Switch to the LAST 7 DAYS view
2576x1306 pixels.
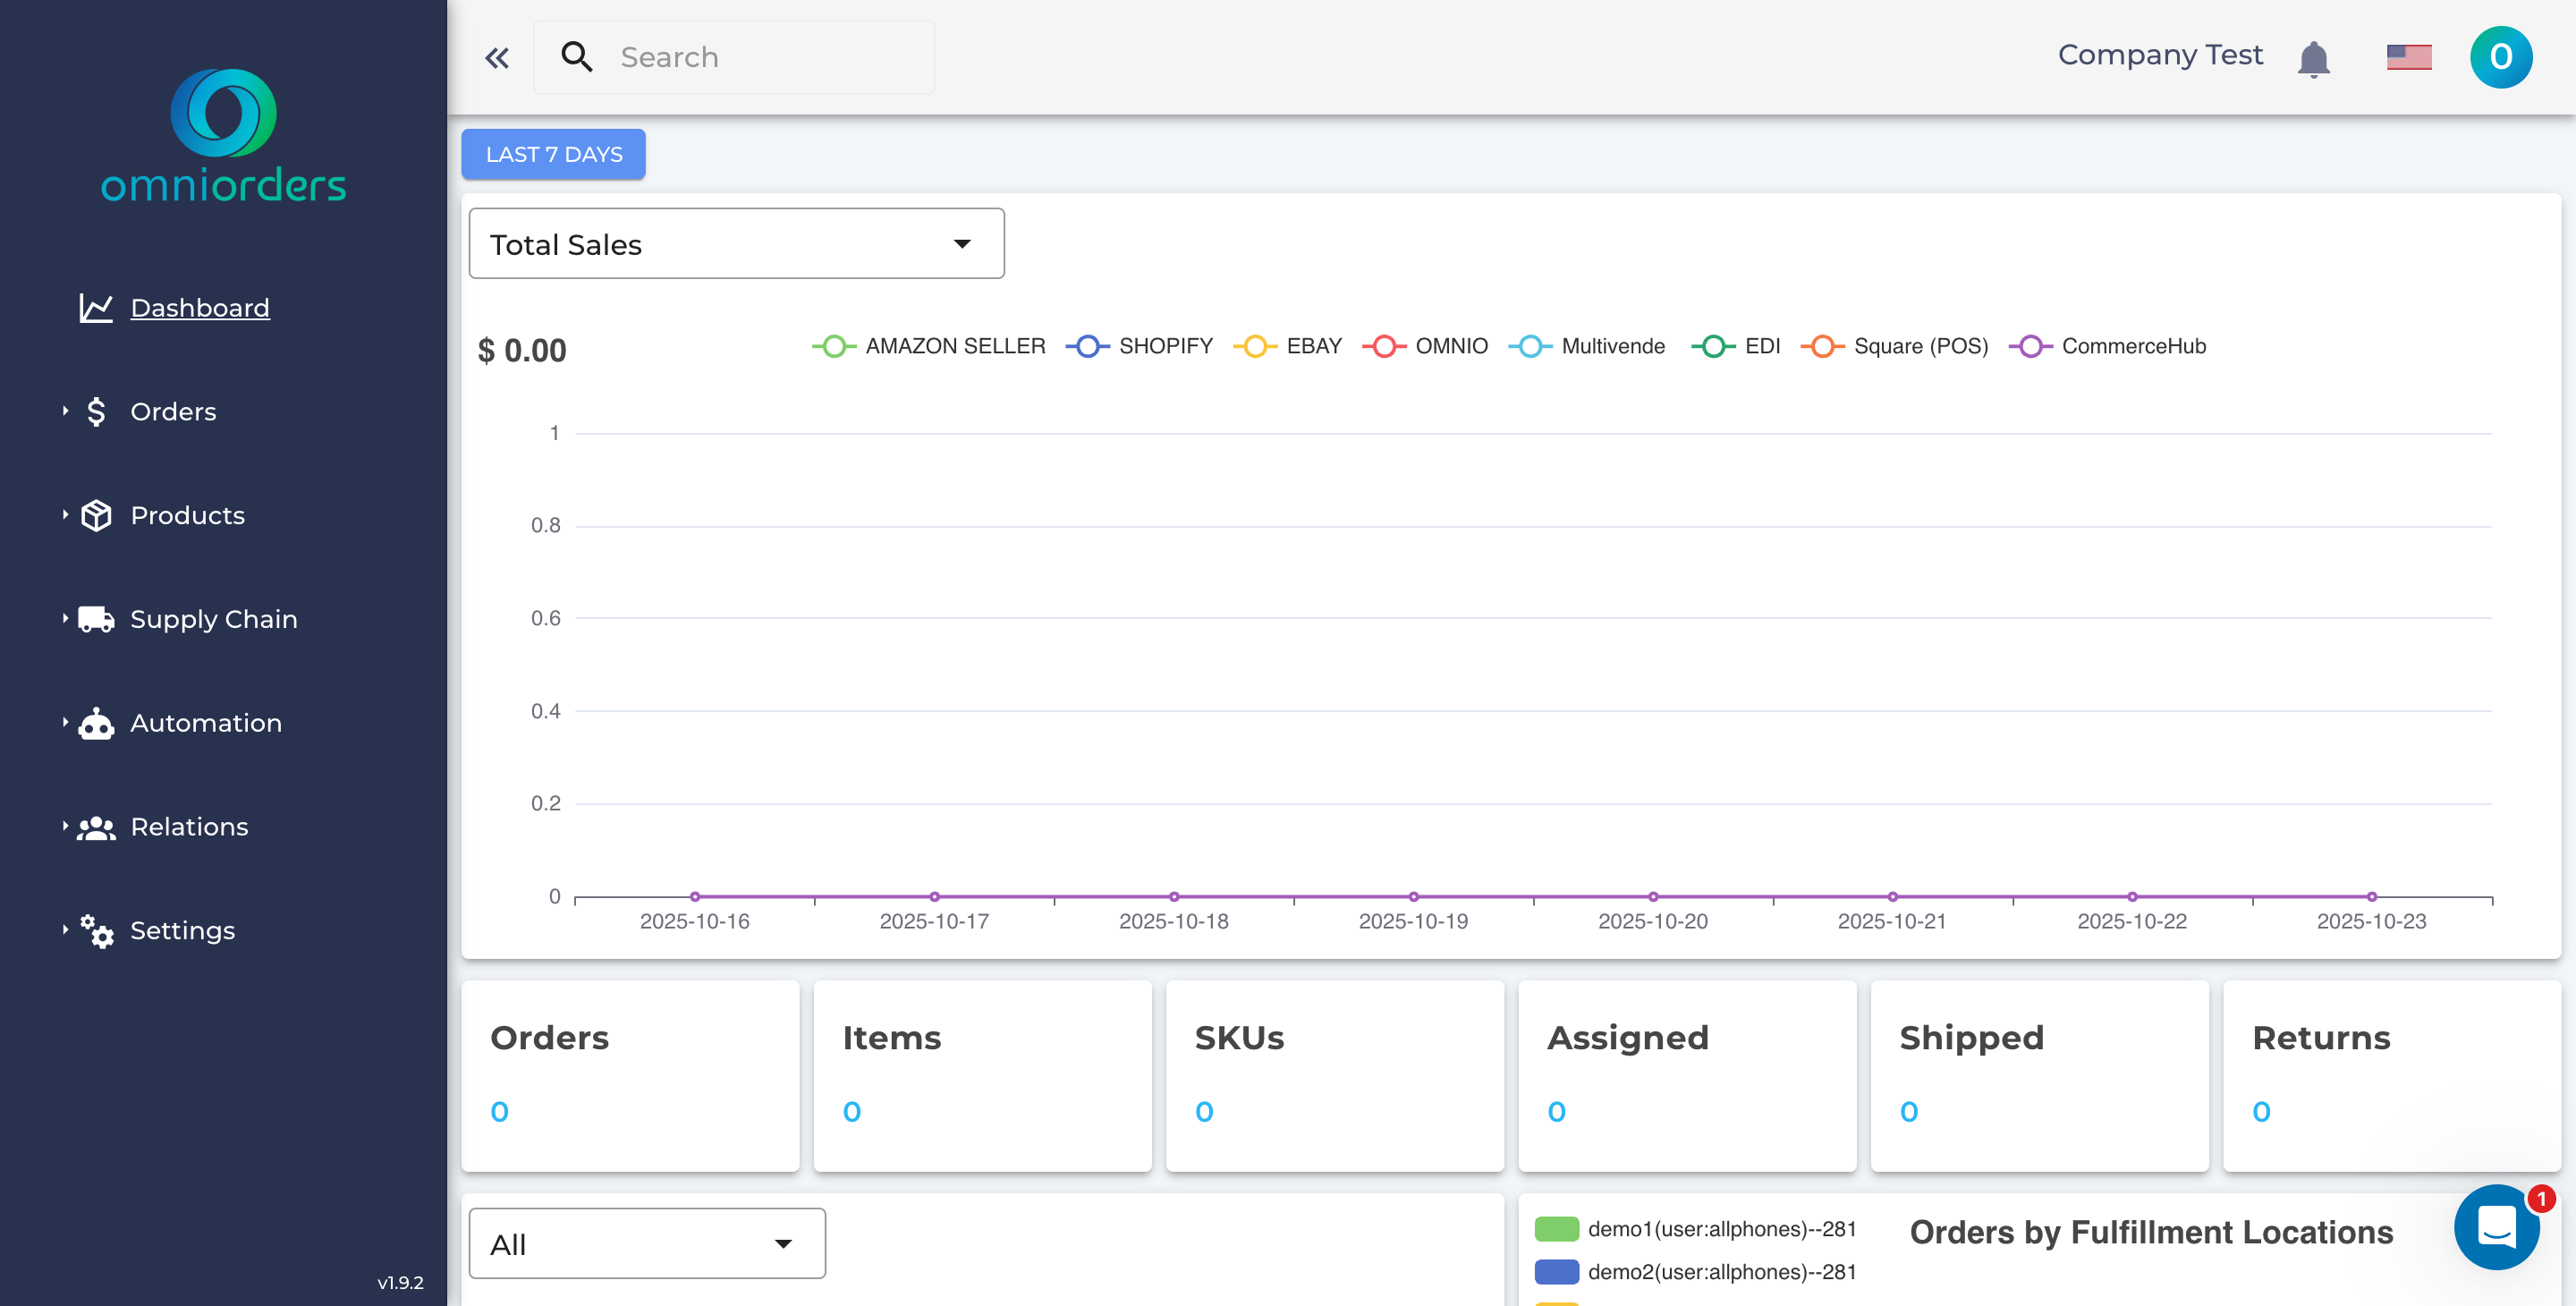[553, 153]
